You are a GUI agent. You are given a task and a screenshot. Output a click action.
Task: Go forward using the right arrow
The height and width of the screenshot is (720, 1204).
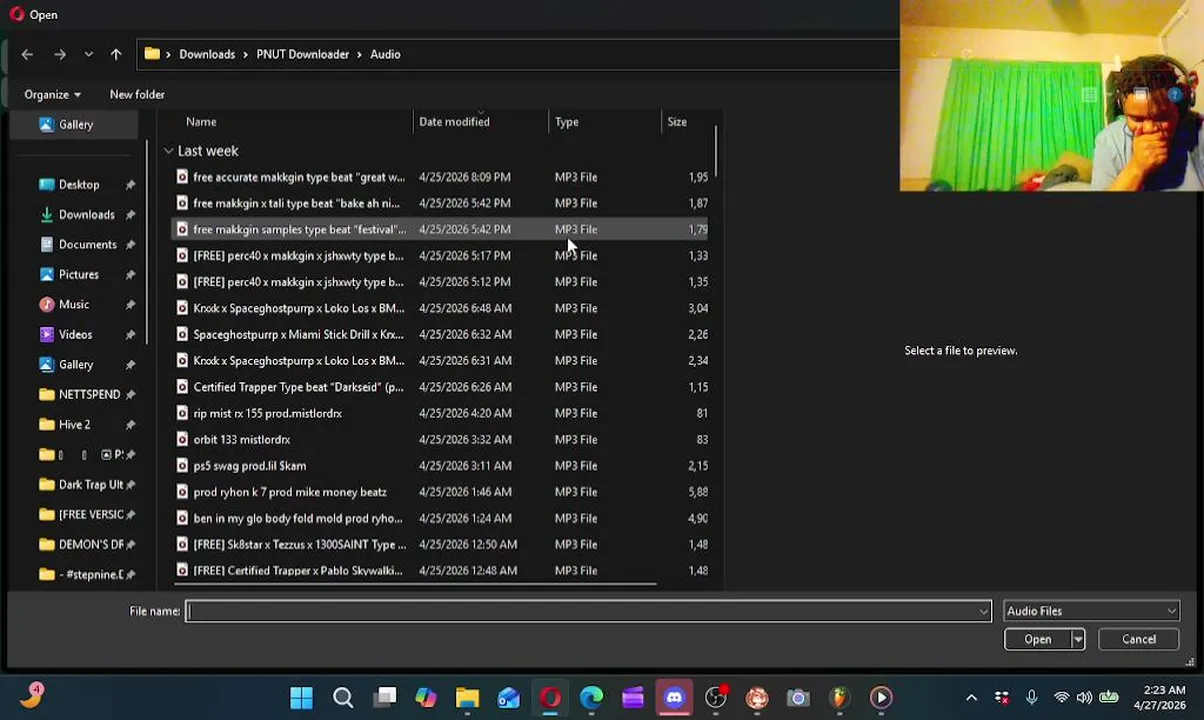[60, 54]
